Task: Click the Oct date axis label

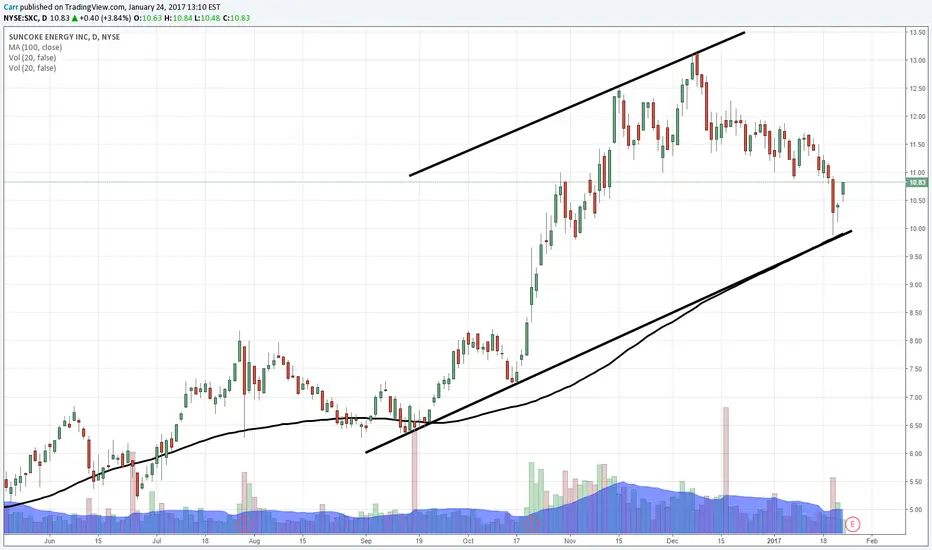Action: [x=468, y=541]
